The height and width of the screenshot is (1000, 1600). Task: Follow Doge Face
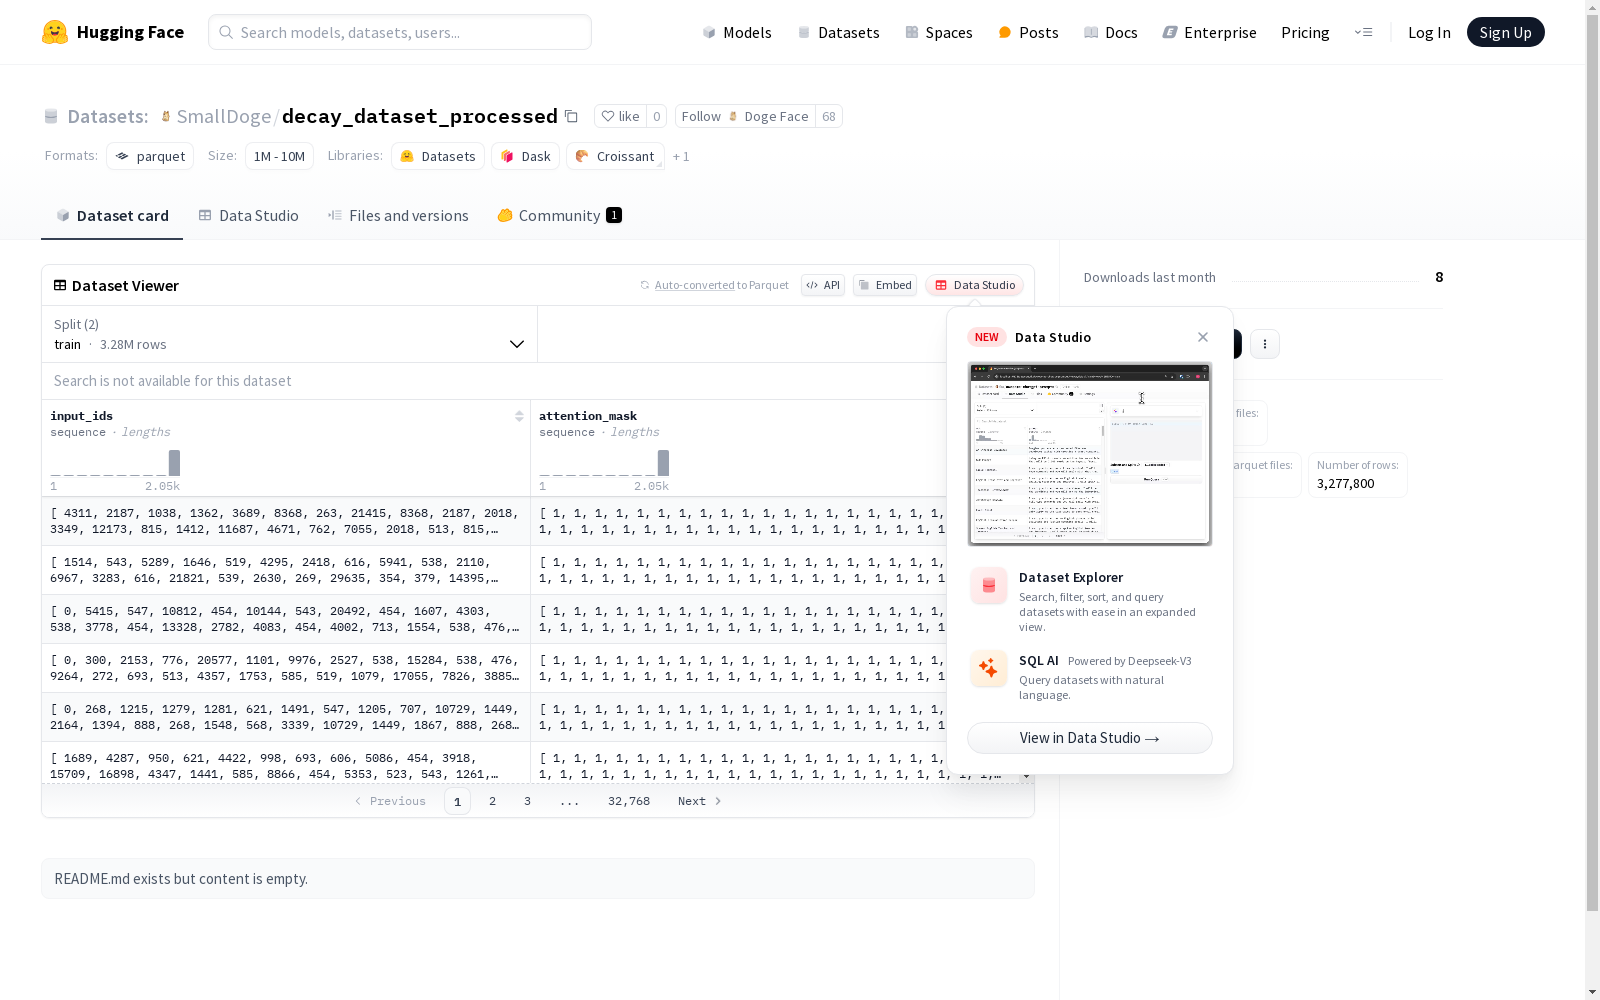[745, 116]
